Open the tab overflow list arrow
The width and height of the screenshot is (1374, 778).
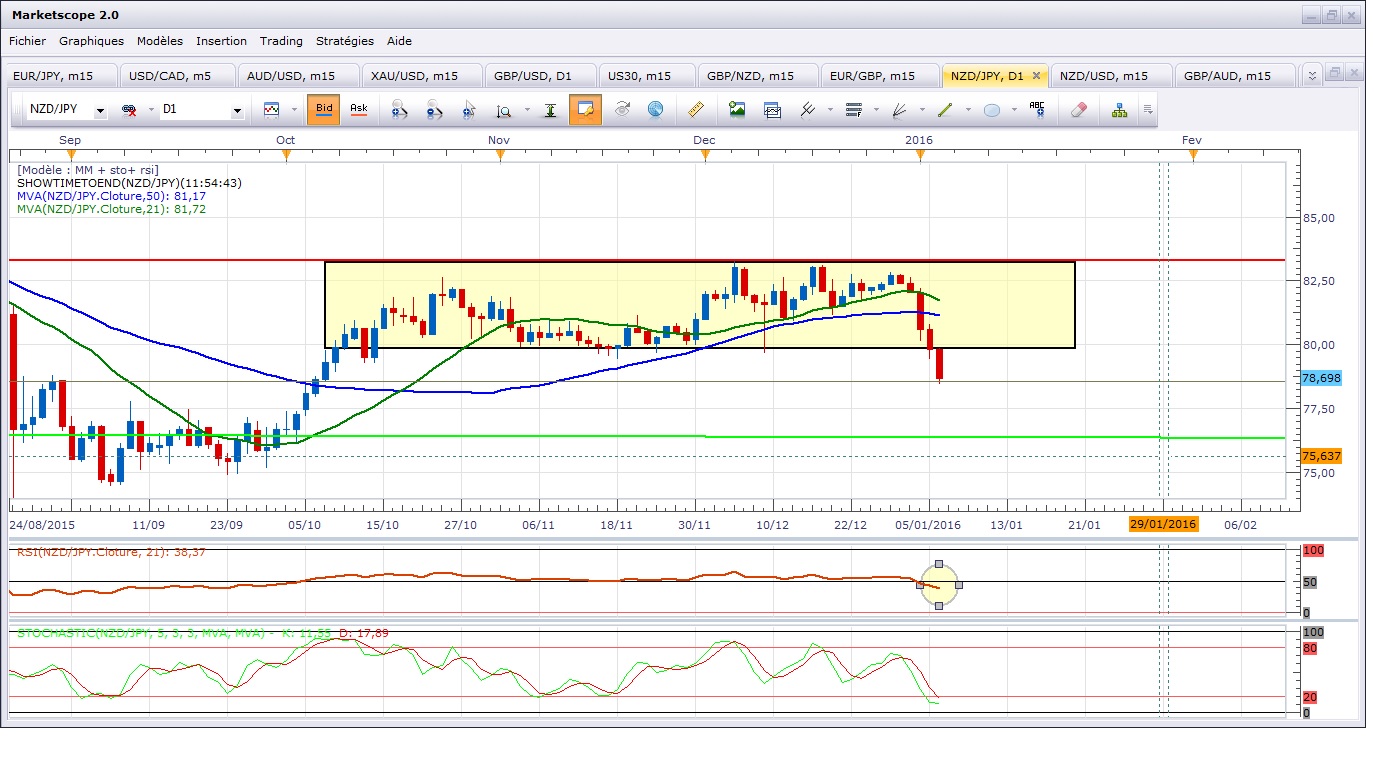coord(1313,75)
